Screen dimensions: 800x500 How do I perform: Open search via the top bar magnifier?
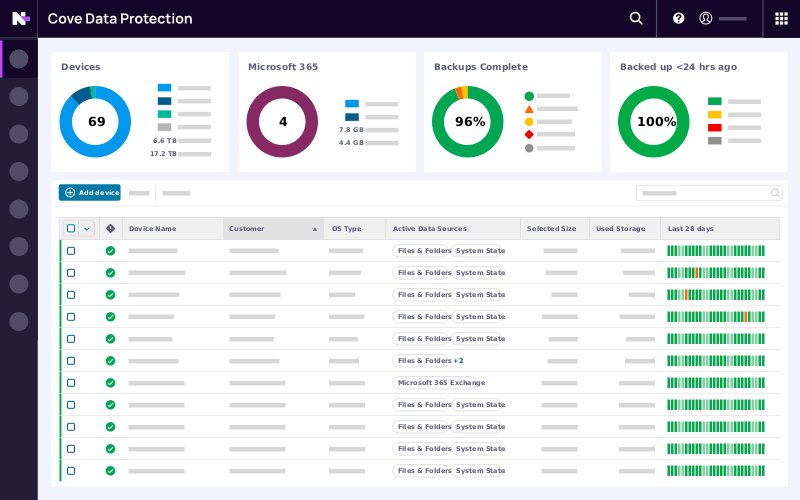636,18
